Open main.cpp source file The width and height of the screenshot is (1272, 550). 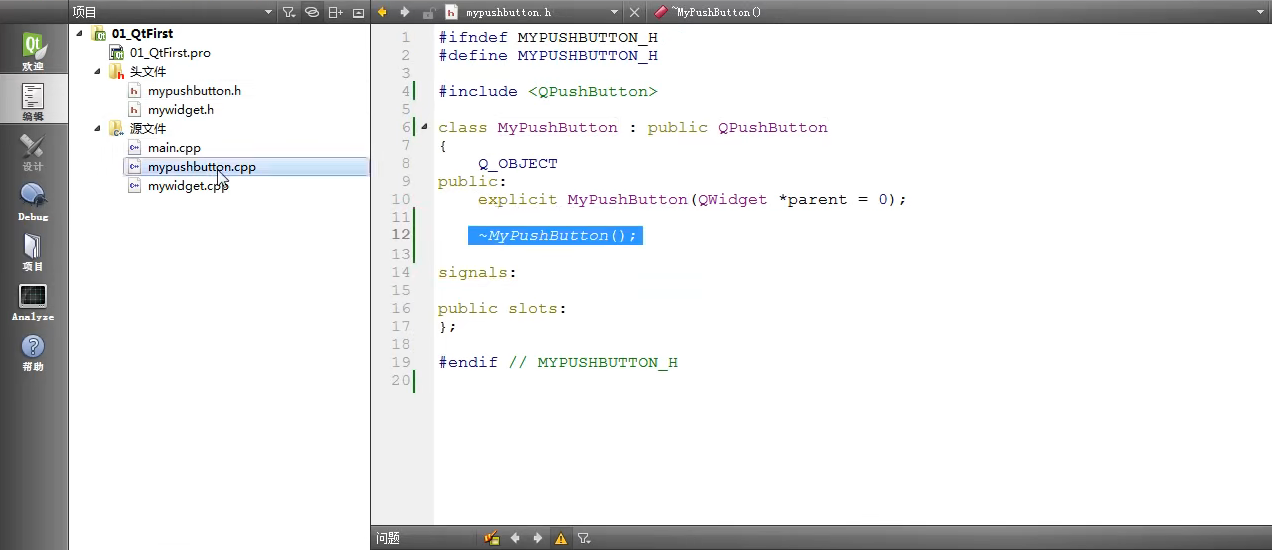point(174,147)
